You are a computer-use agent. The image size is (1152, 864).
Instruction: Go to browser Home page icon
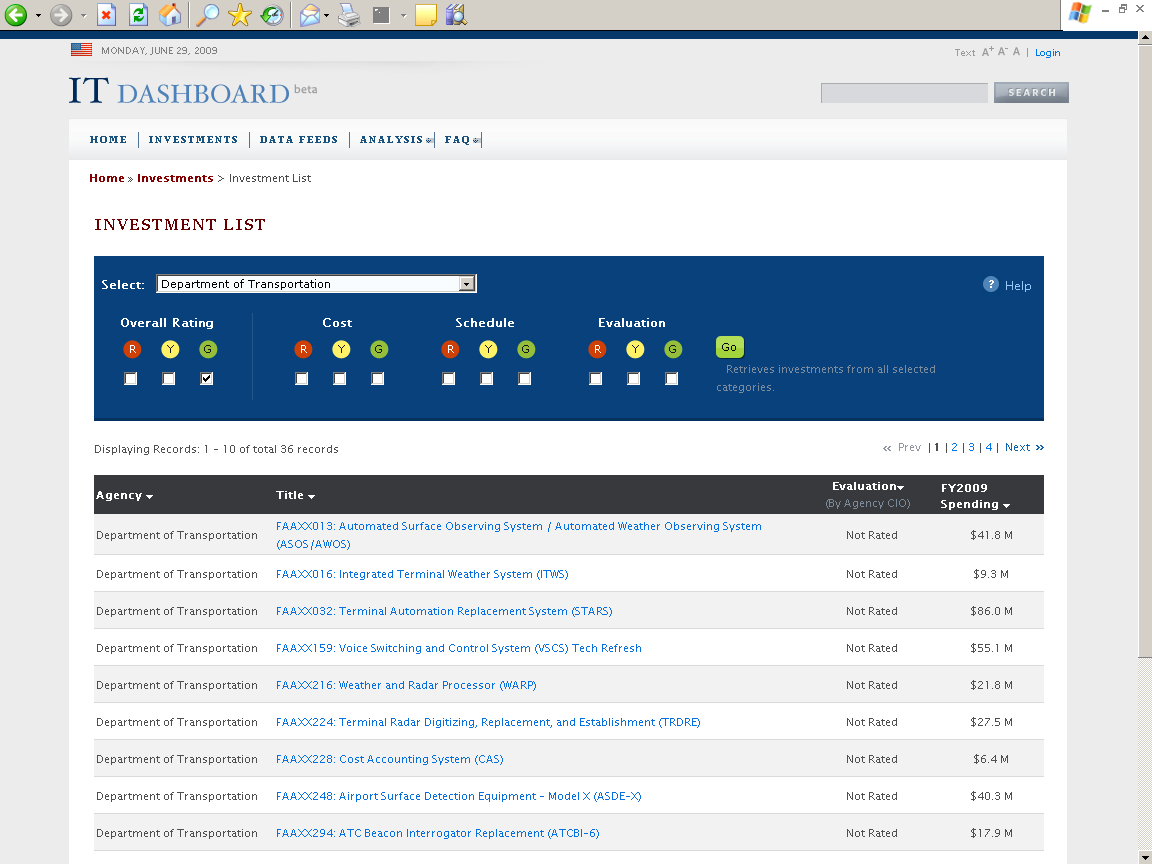point(170,15)
